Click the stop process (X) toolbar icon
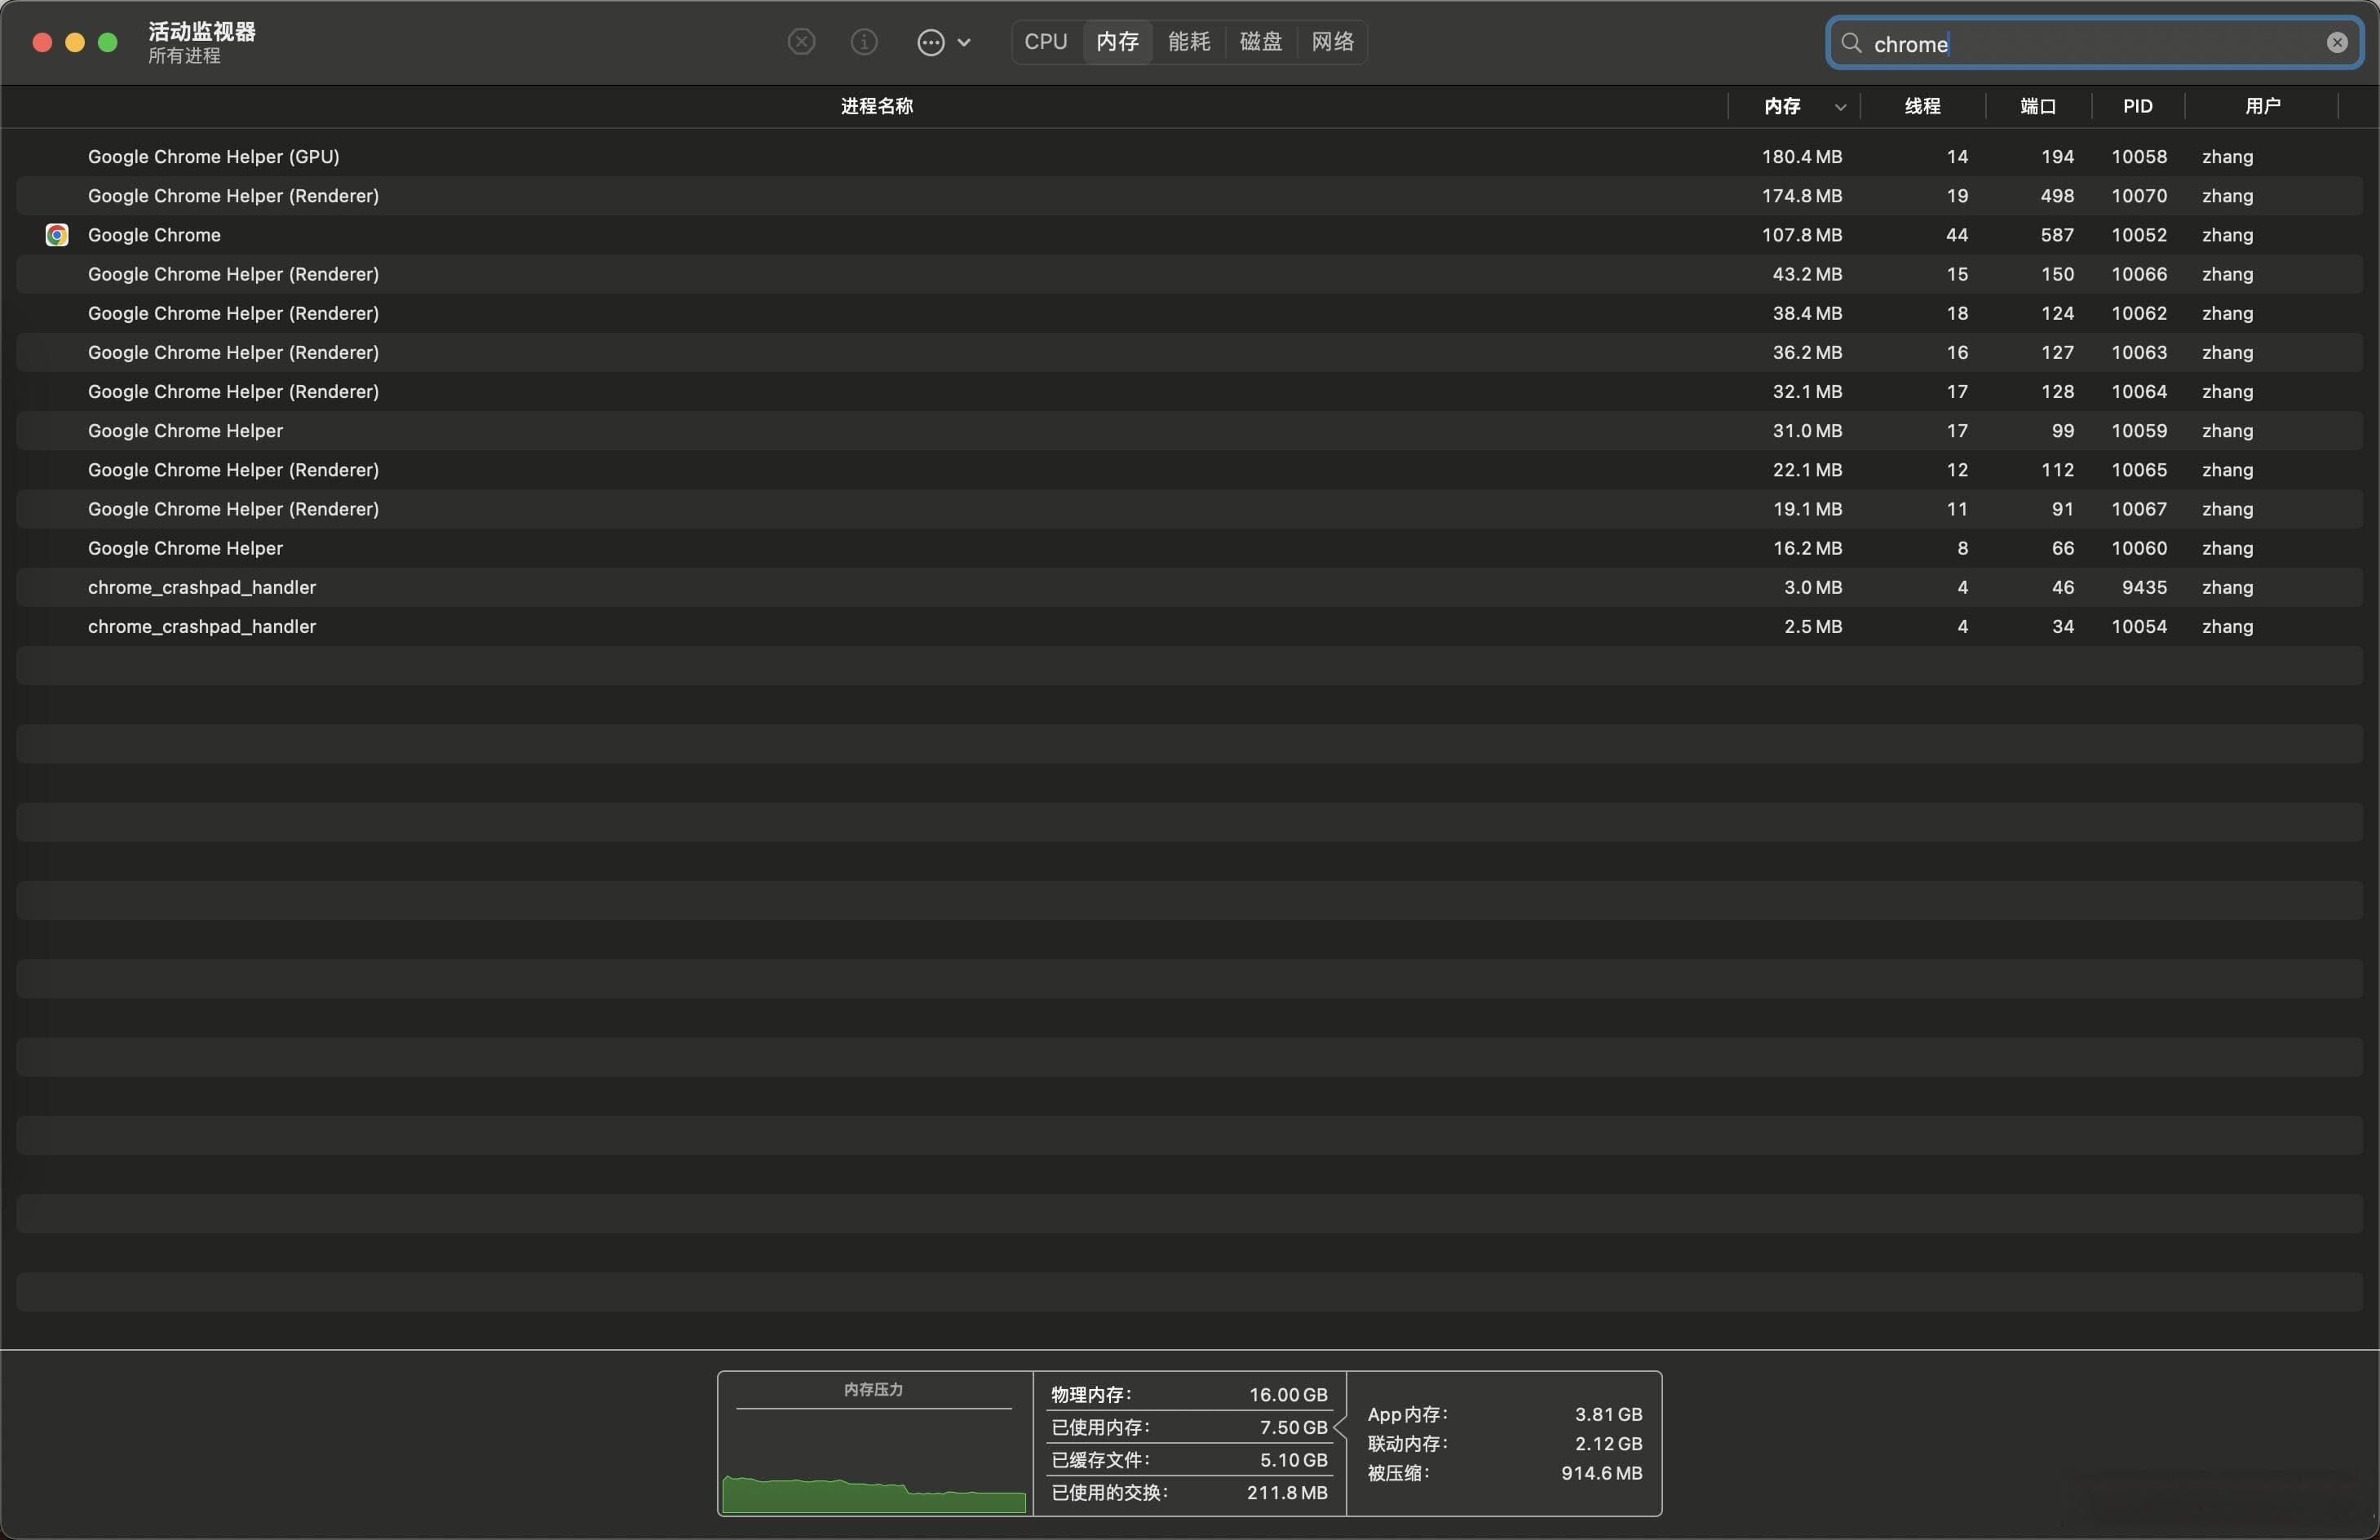The image size is (2380, 1540). click(801, 42)
